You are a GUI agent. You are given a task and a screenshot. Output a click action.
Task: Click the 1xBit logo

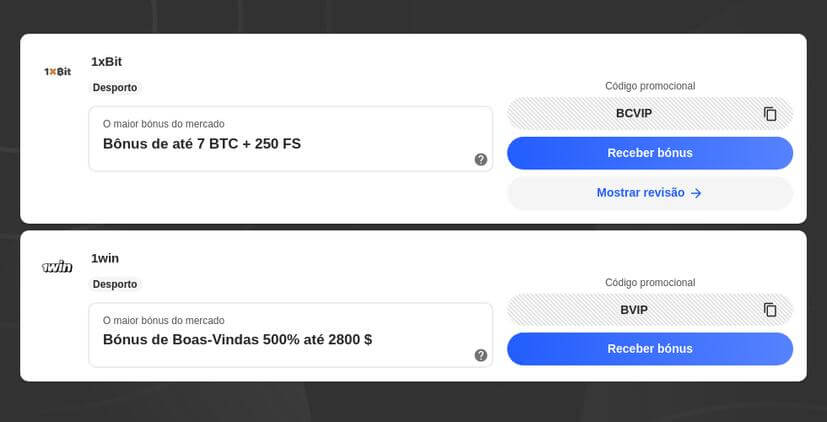click(58, 72)
